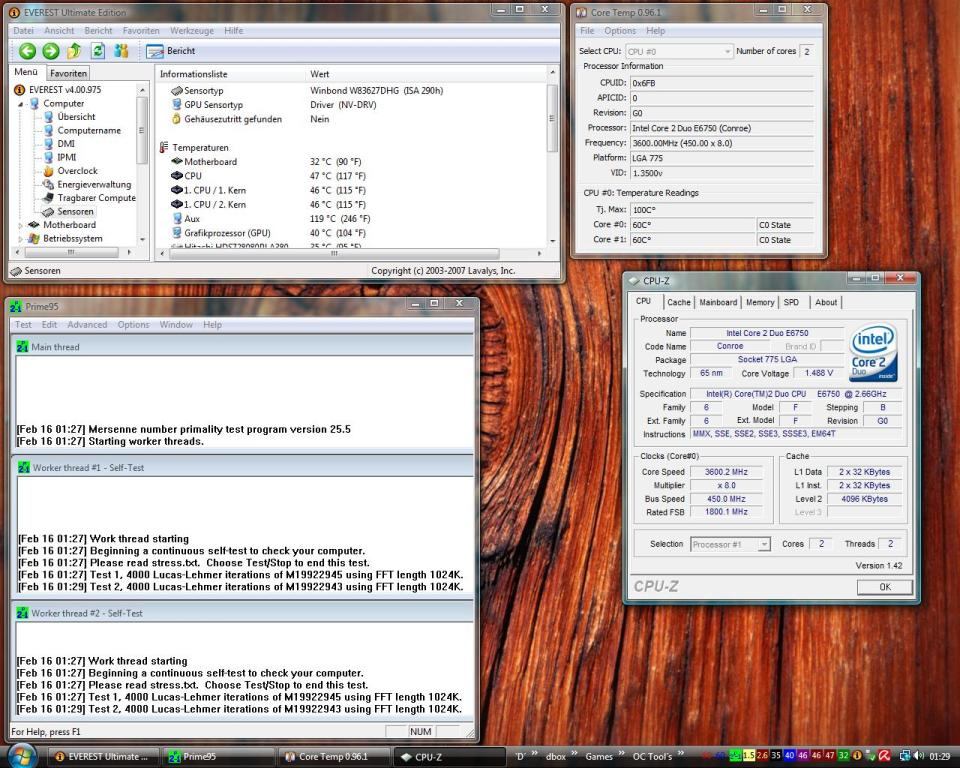Click the EVEREST up-level folder arrow icon

[74, 51]
